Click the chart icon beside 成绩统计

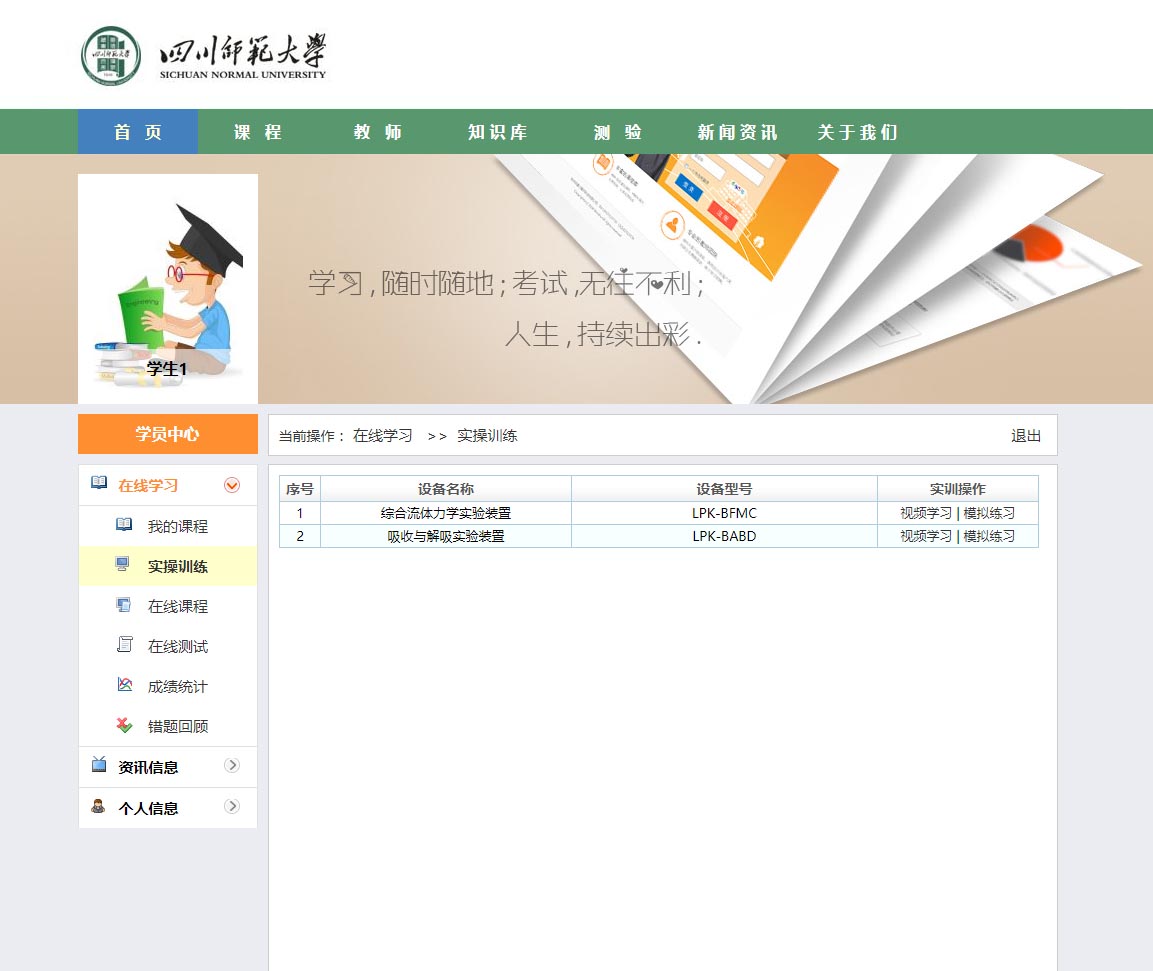tap(124, 685)
